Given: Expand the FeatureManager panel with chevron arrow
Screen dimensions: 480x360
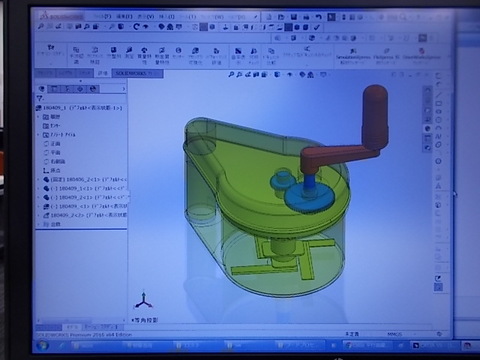Looking at the screenshot, I should (124, 89).
